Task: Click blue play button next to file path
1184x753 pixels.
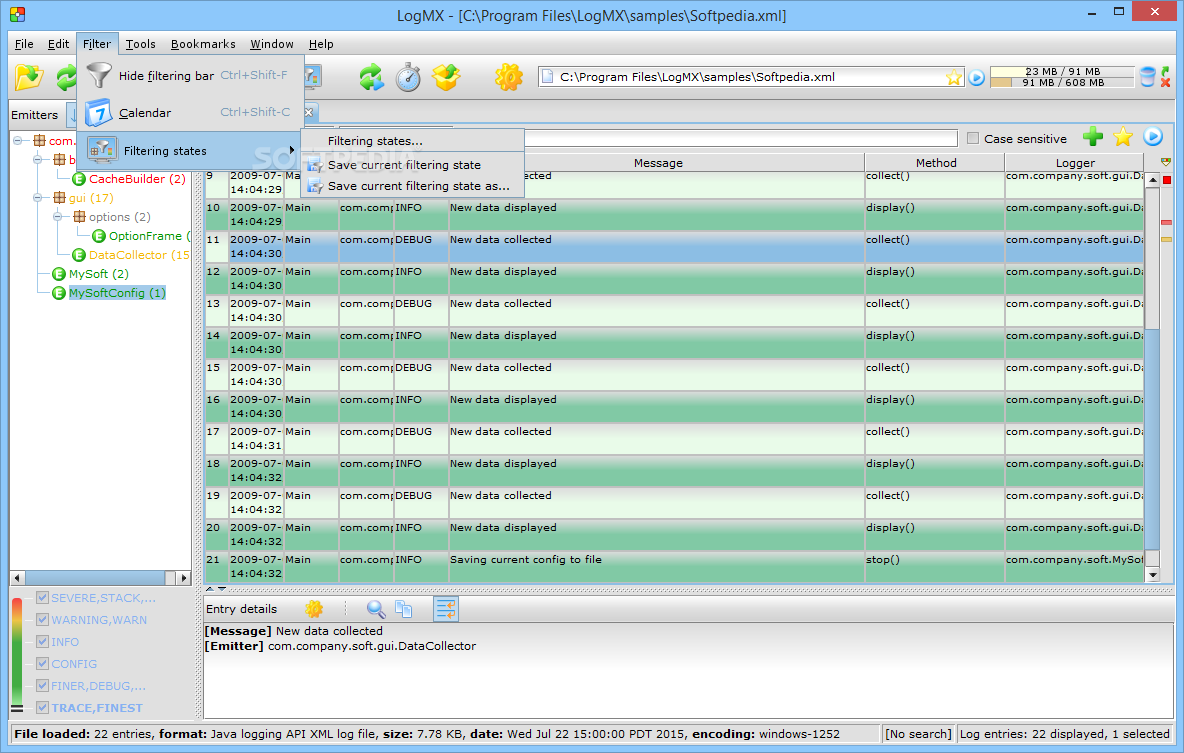Action: point(976,77)
